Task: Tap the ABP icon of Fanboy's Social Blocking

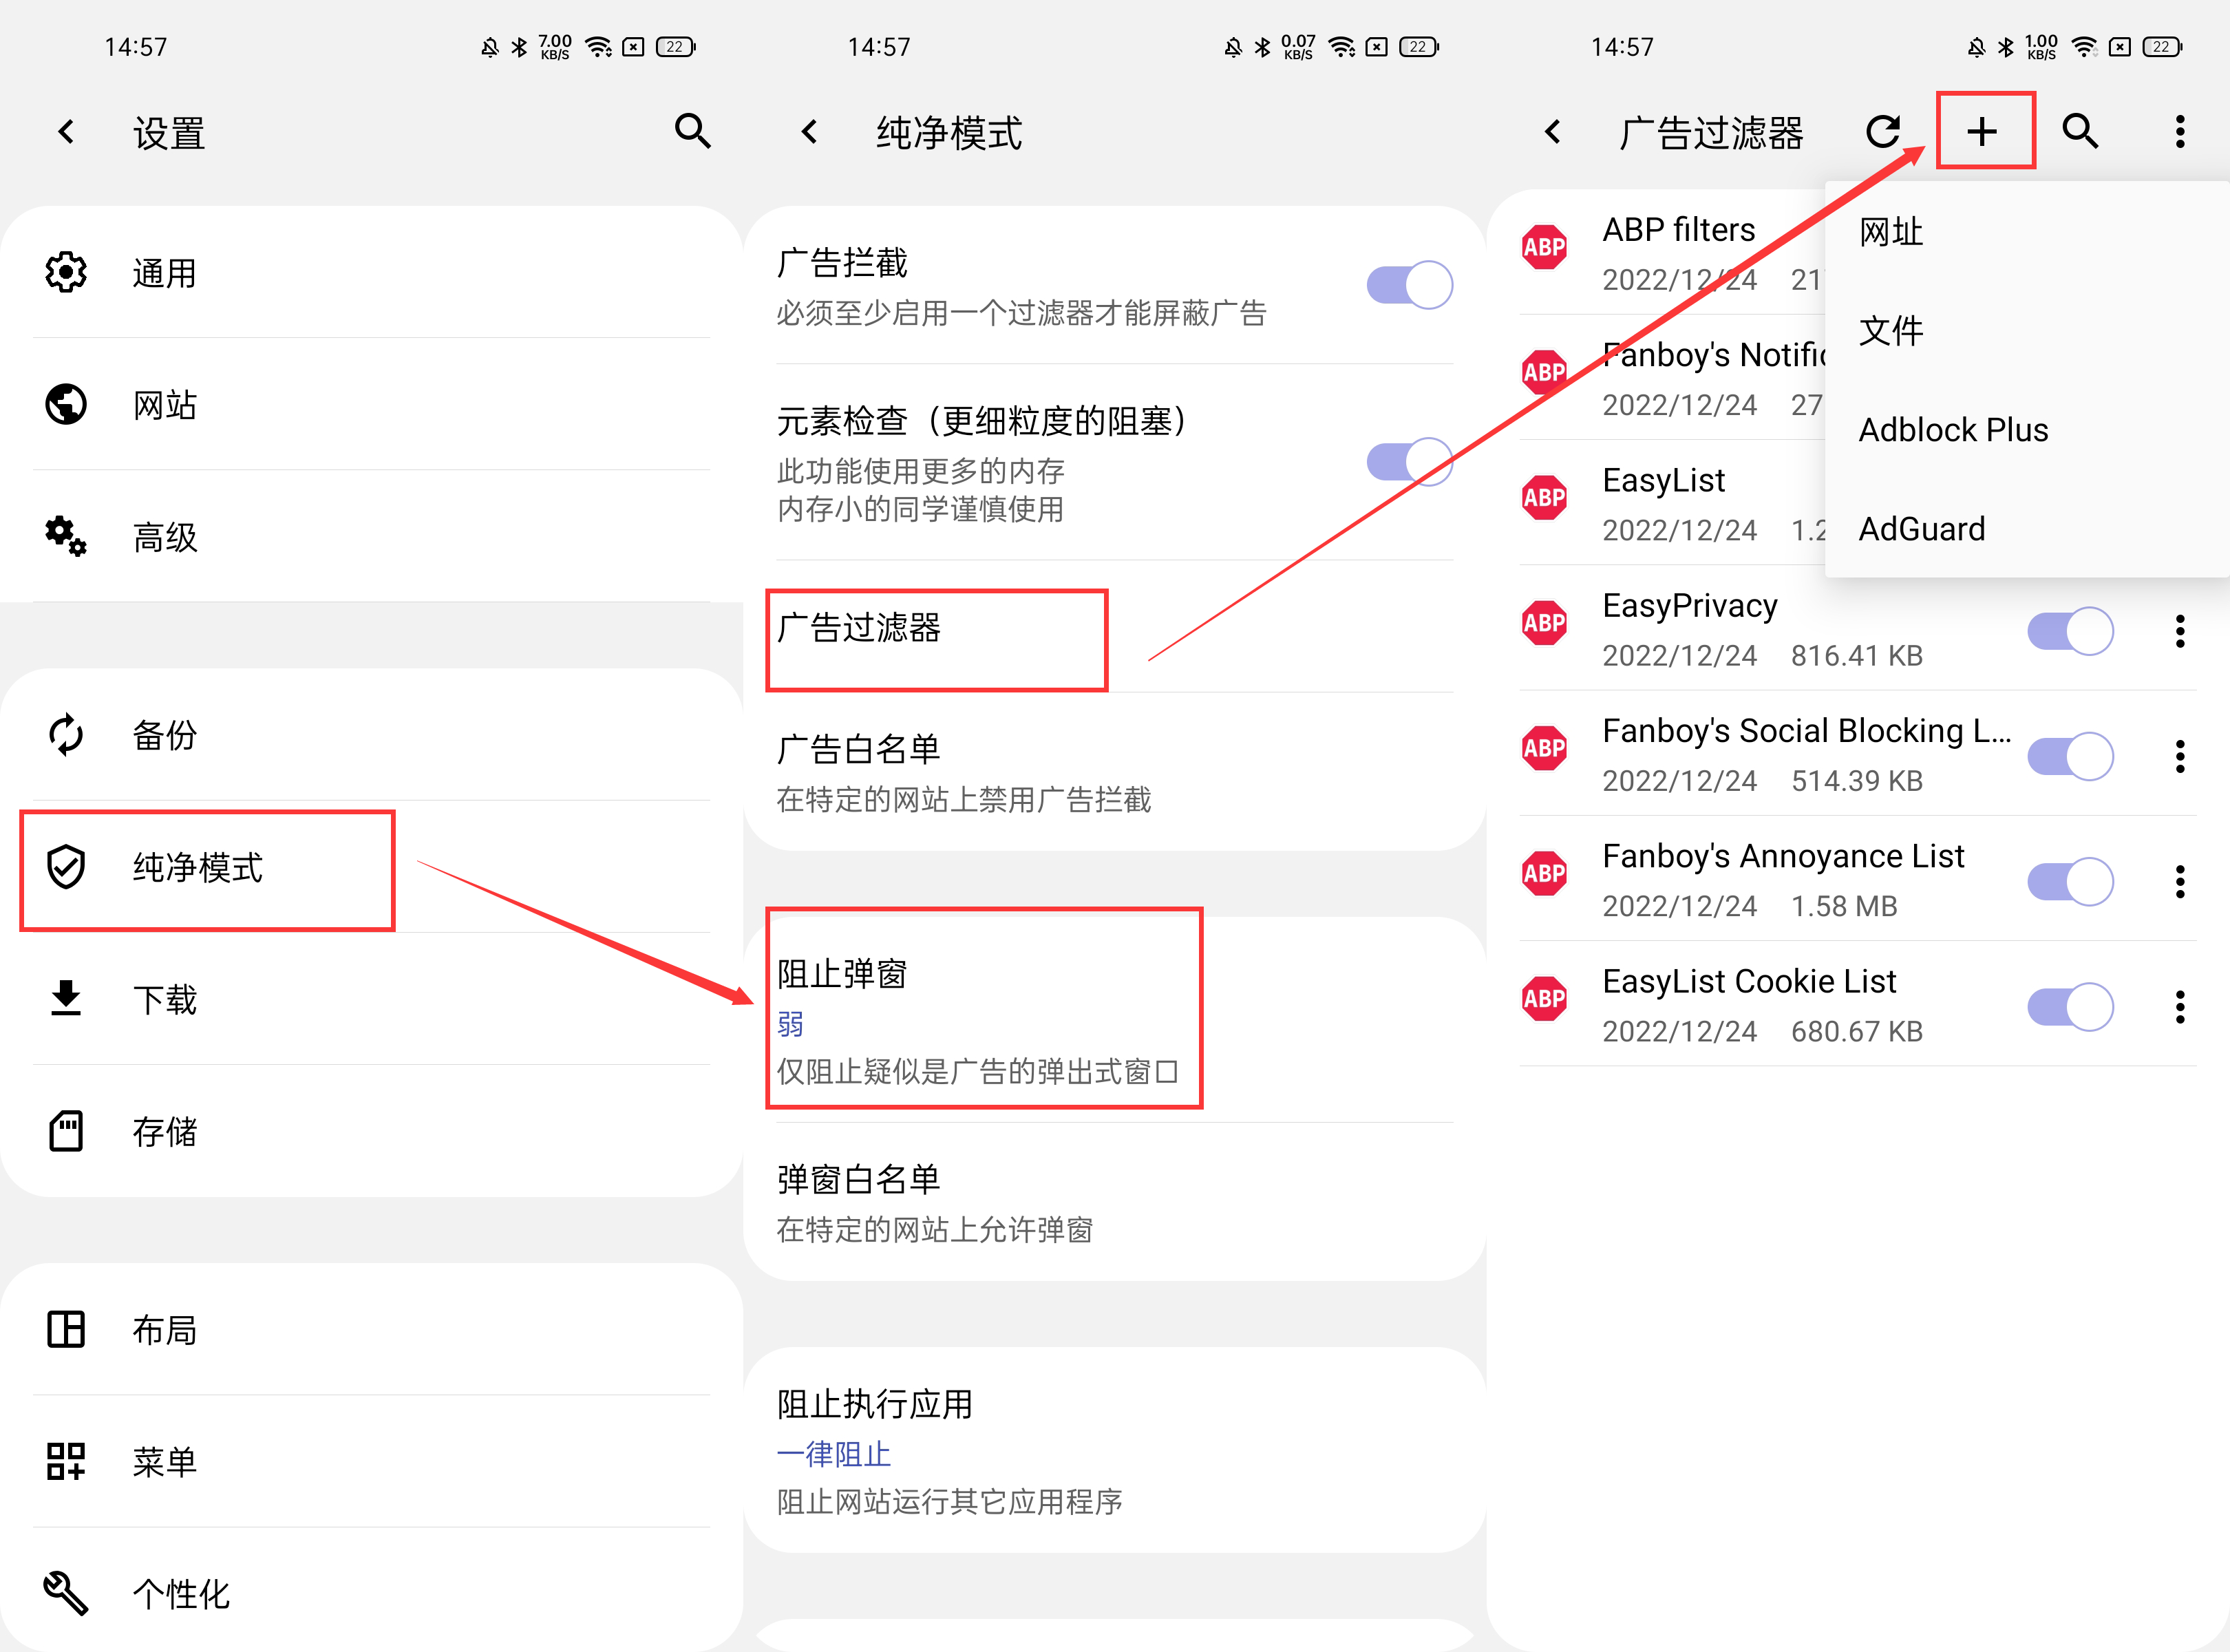Action: [1544, 748]
